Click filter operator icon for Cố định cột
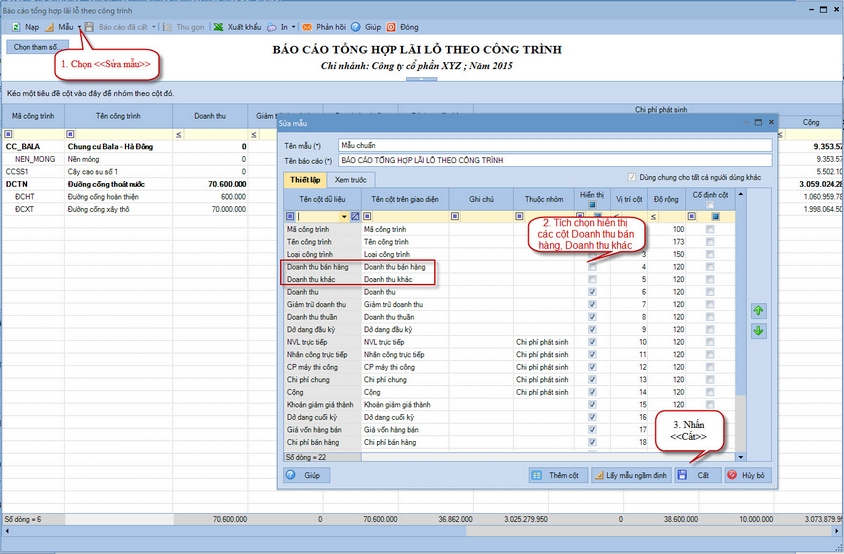 coord(692,216)
